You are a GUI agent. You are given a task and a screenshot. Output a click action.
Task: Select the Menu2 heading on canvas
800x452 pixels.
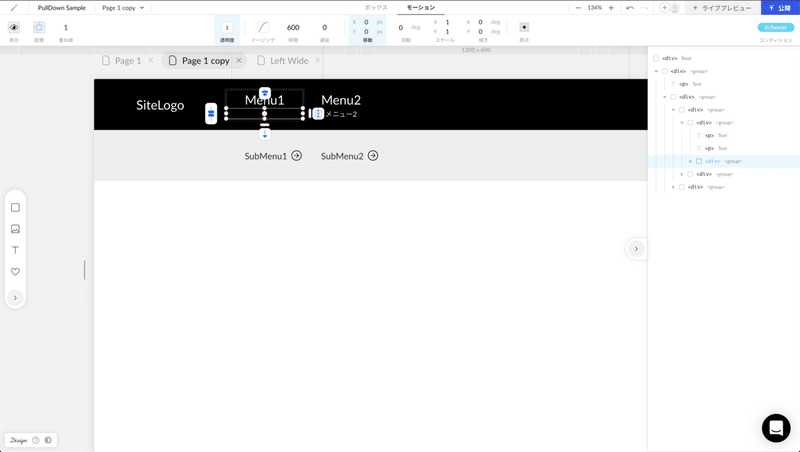pyautogui.click(x=341, y=100)
